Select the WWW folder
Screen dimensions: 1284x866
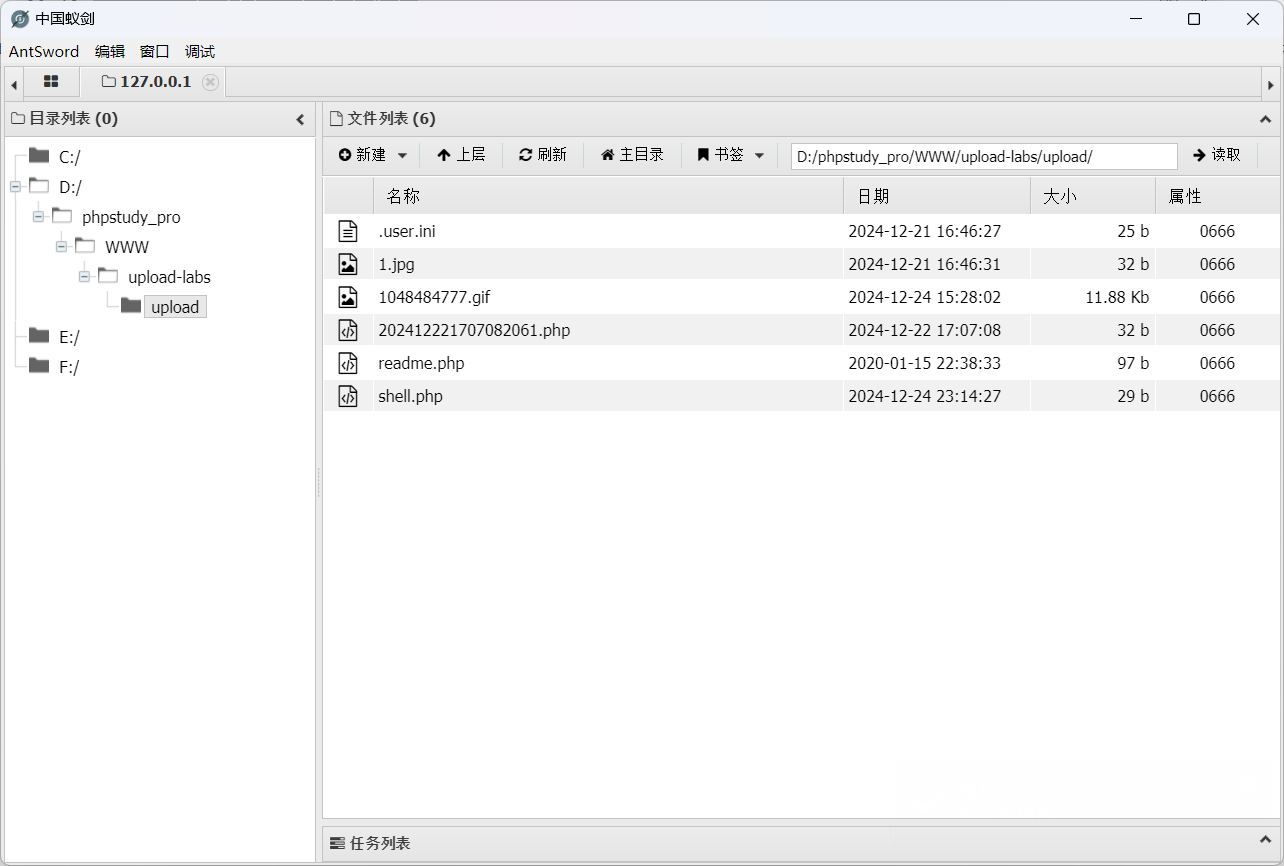pyautogui.click(x=127, y=247)
